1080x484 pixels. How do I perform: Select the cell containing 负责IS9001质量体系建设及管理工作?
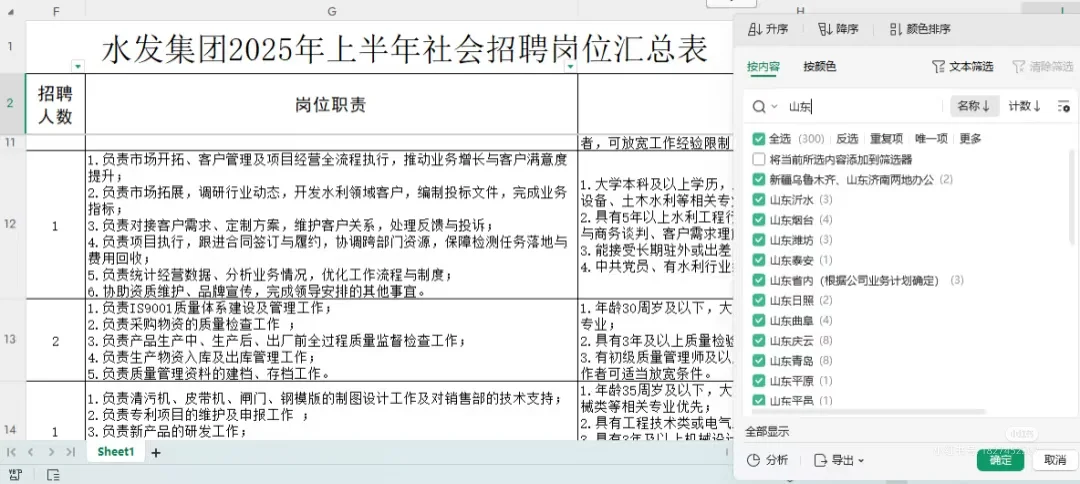(331, 340)
